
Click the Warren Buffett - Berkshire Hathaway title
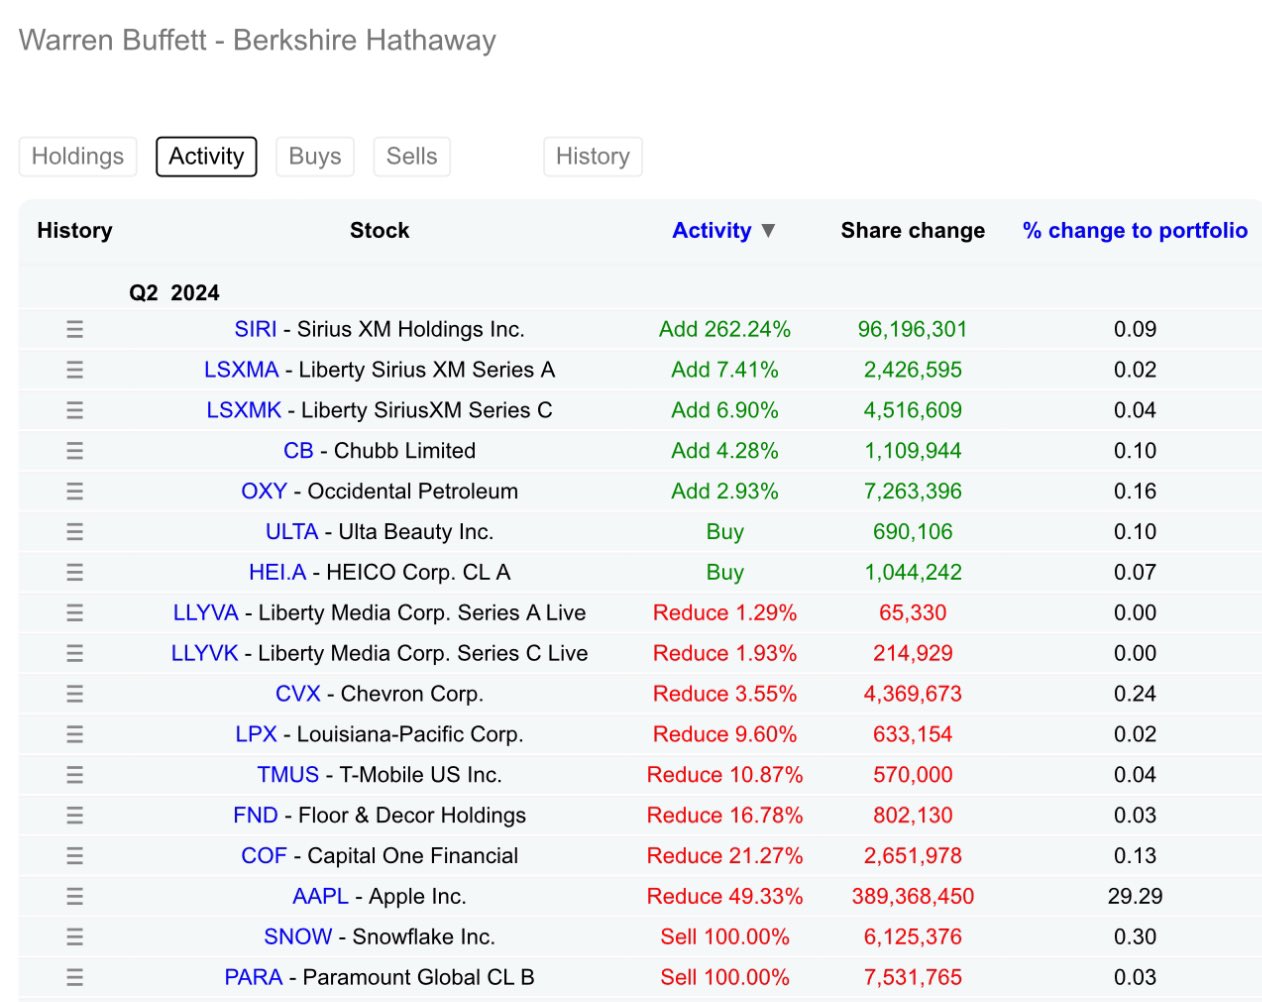258,40
